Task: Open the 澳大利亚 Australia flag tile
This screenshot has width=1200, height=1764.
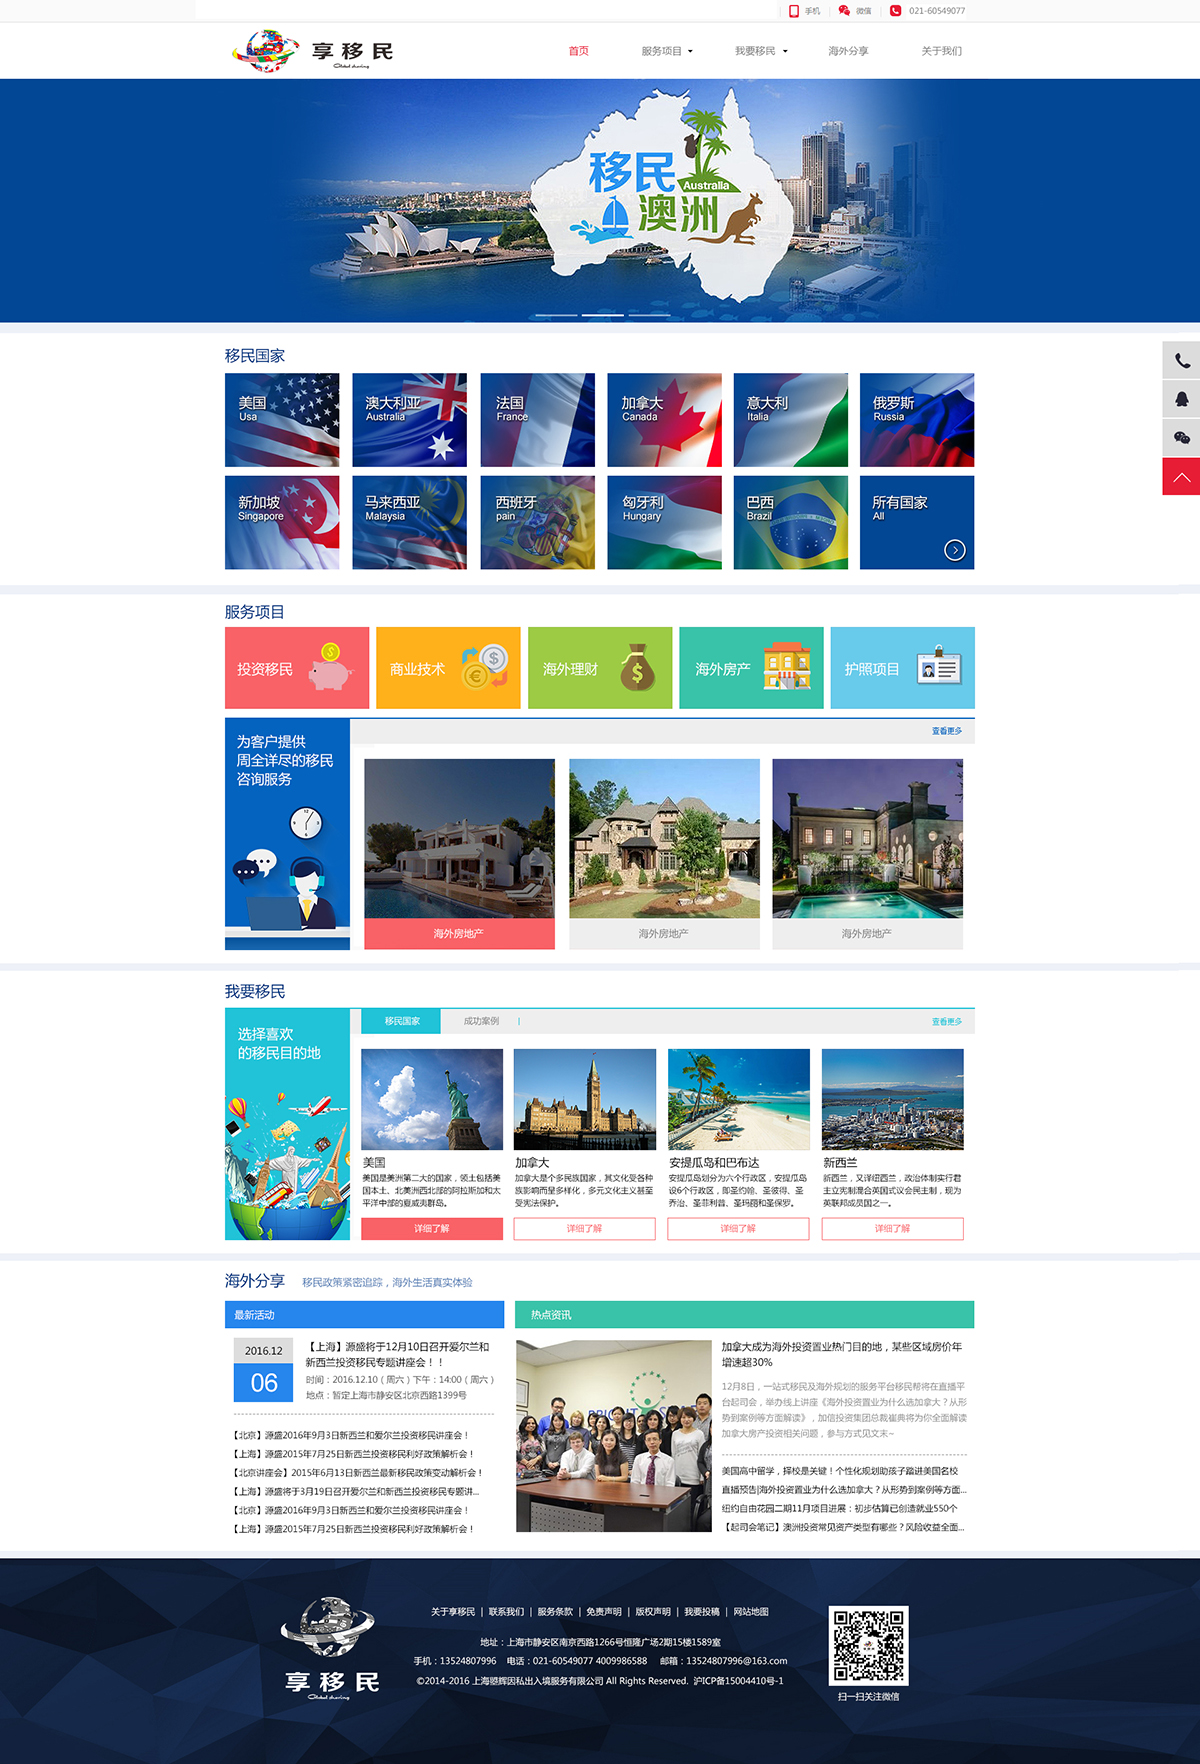Action: [410, 420]
